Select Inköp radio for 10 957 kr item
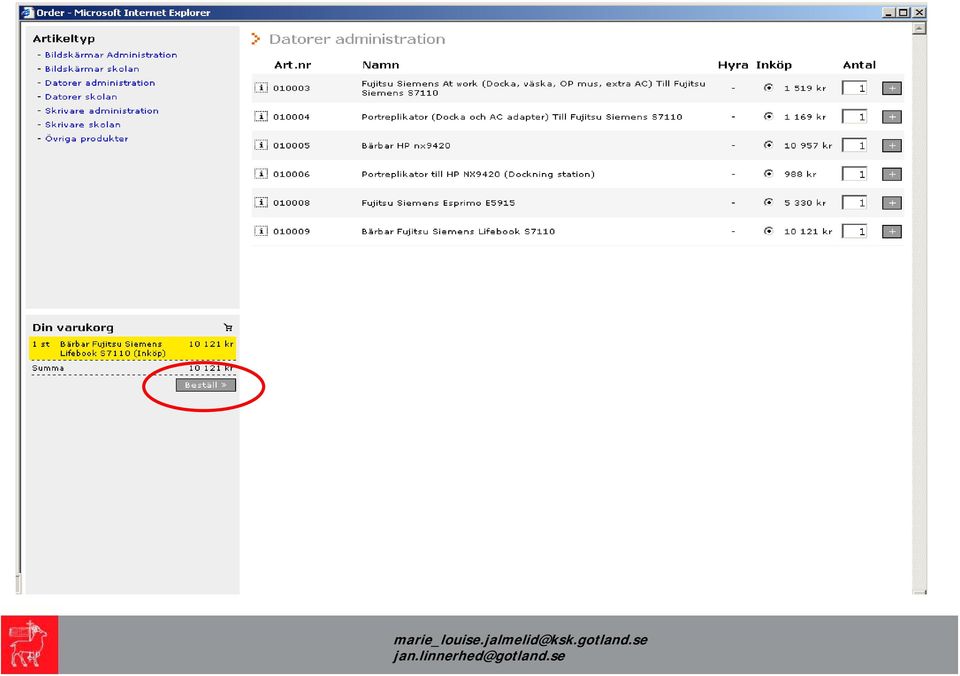Screen dimensions: 960x676 768,145
